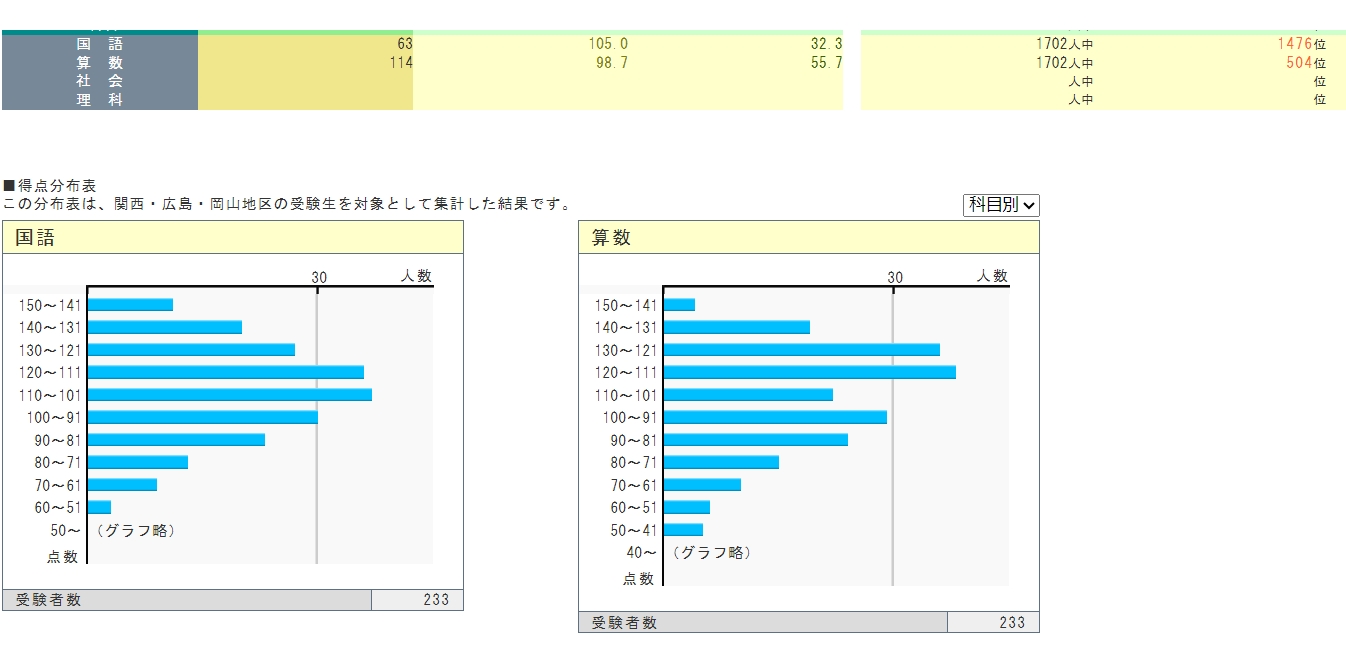Click the 算数 distribution chart title
The image size is (1346, 664).
[611, 238]
